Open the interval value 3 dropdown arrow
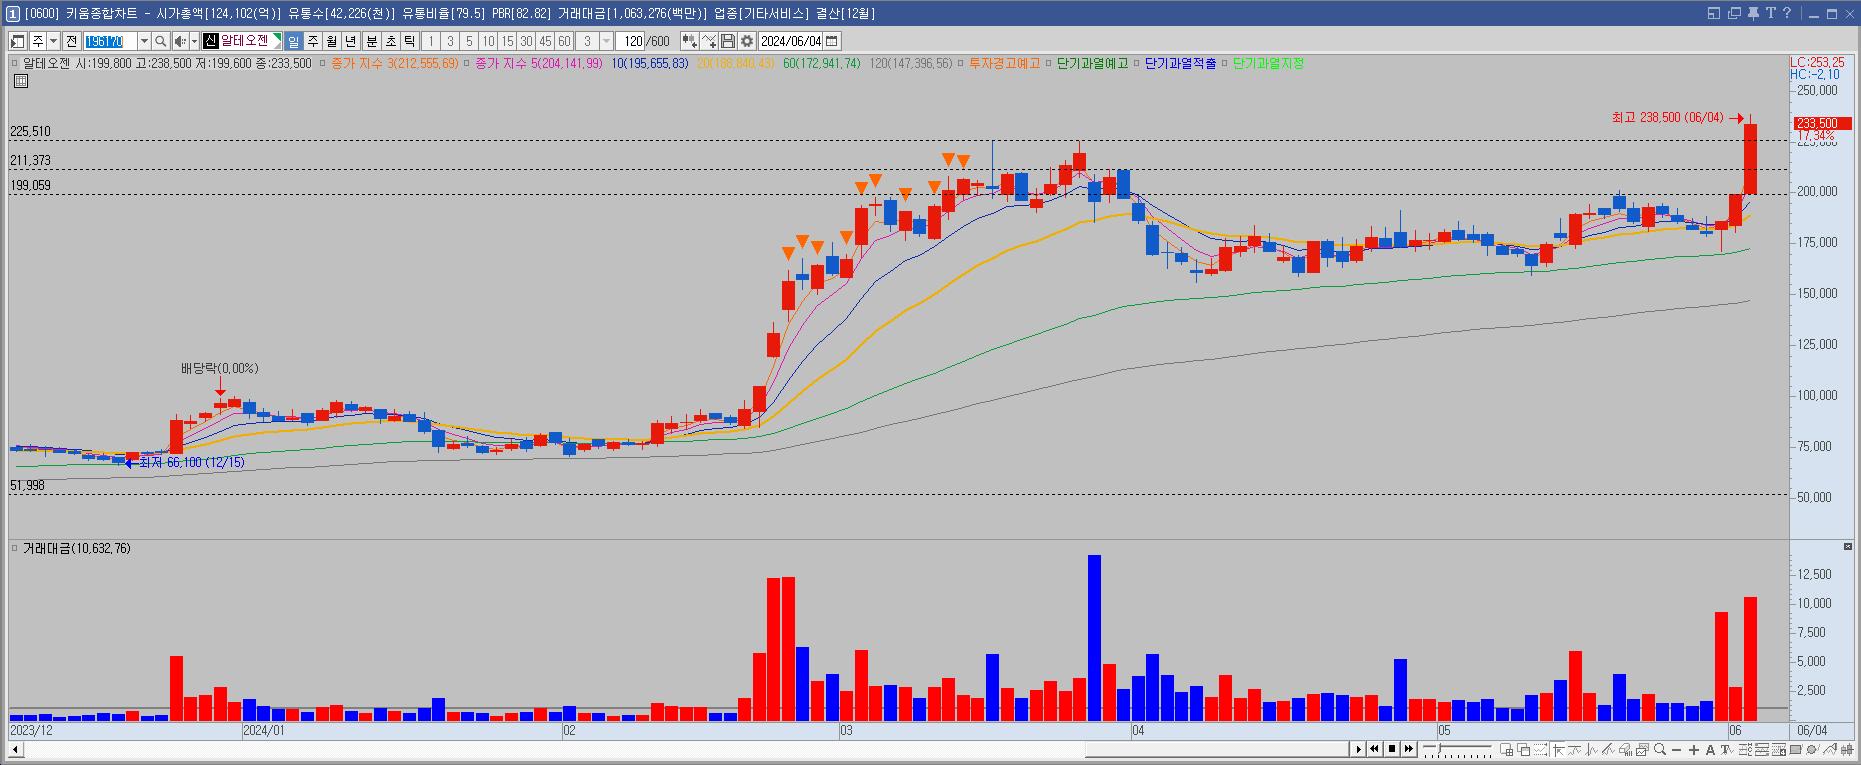1861x765 pixels. pyautogui.click(x=606, y=41)
